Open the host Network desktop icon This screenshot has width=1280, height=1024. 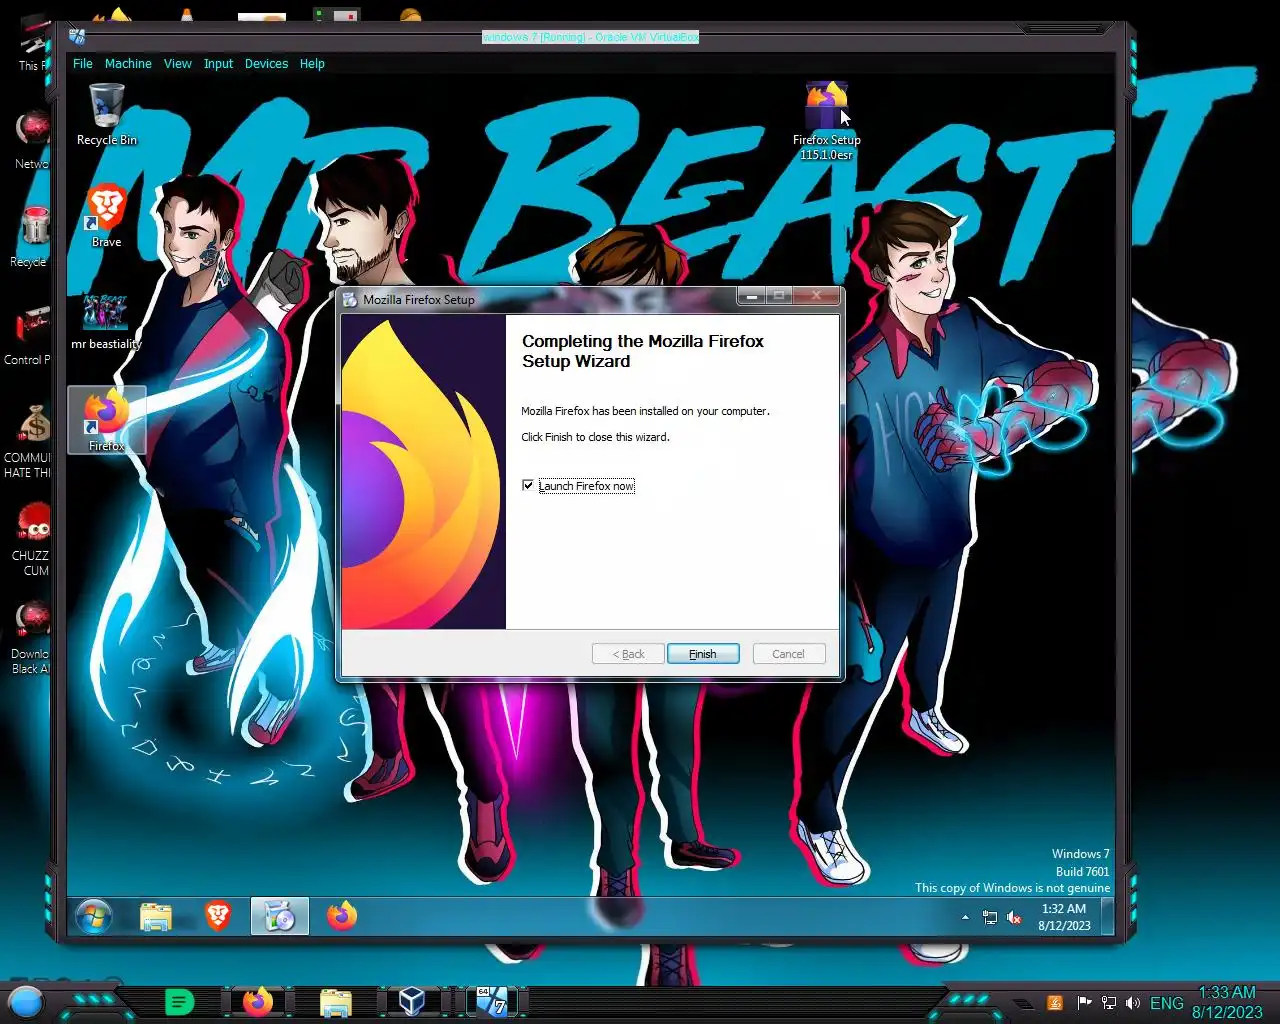(30, 140)
